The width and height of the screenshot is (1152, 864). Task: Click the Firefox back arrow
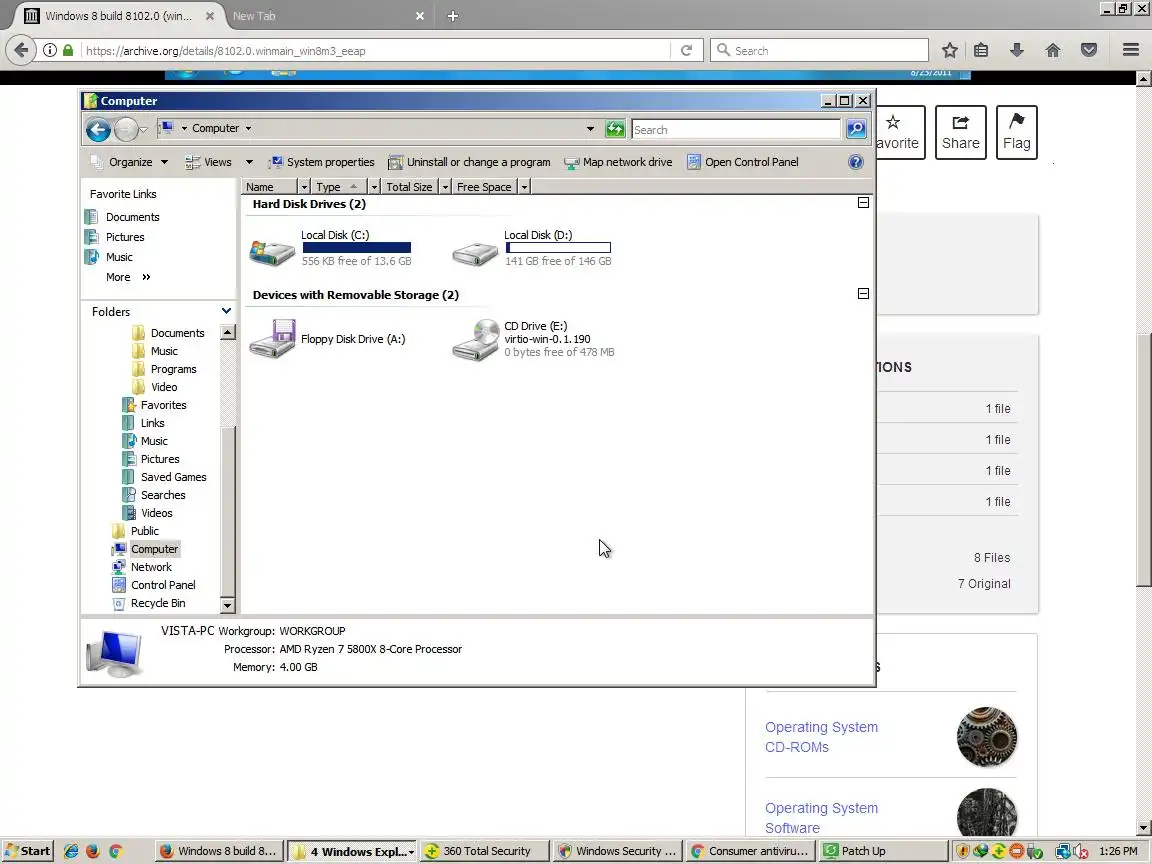click(x=21, y=50)
